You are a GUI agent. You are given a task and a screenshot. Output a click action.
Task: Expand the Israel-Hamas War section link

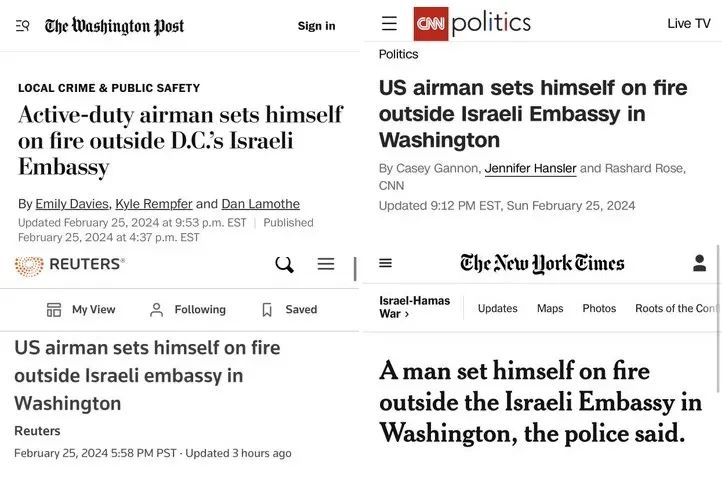pyautogui.click(x=414, y=307)
